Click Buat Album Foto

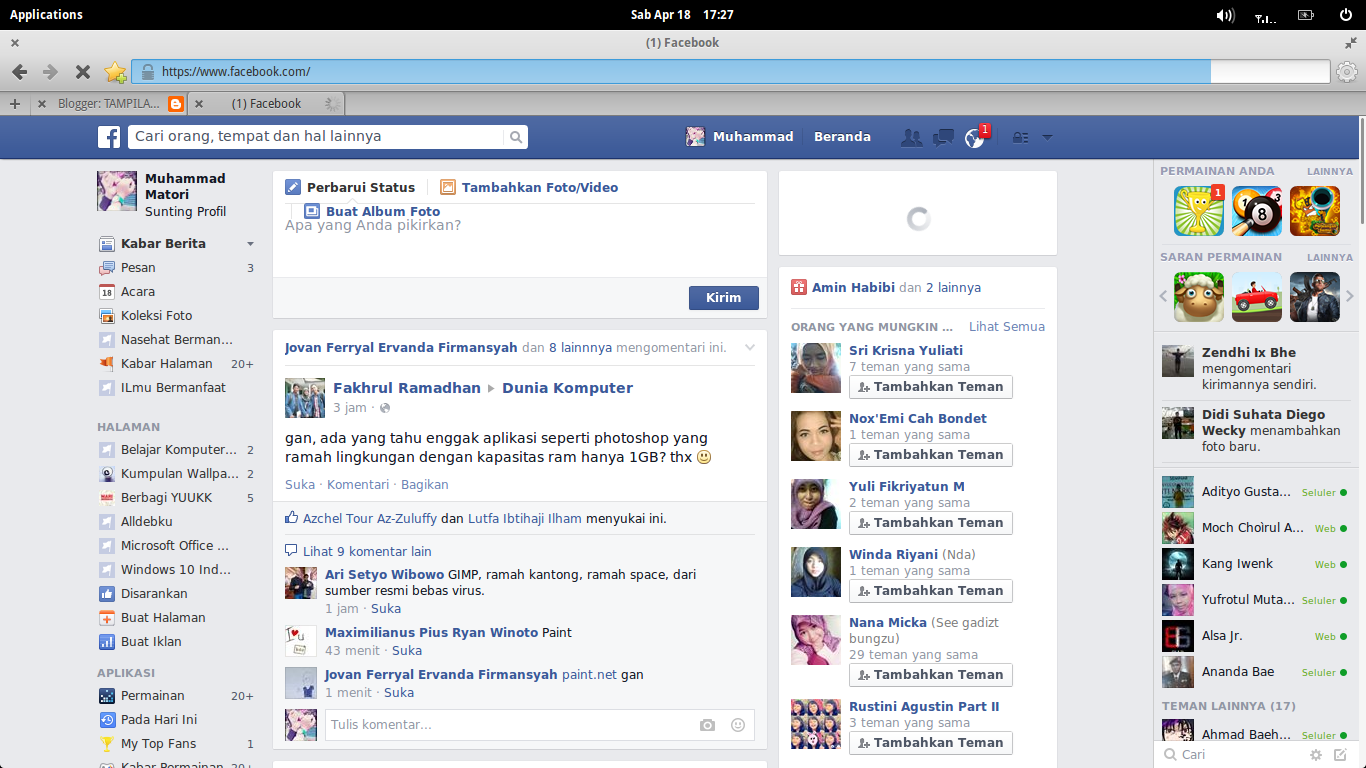tap(372, 211)
